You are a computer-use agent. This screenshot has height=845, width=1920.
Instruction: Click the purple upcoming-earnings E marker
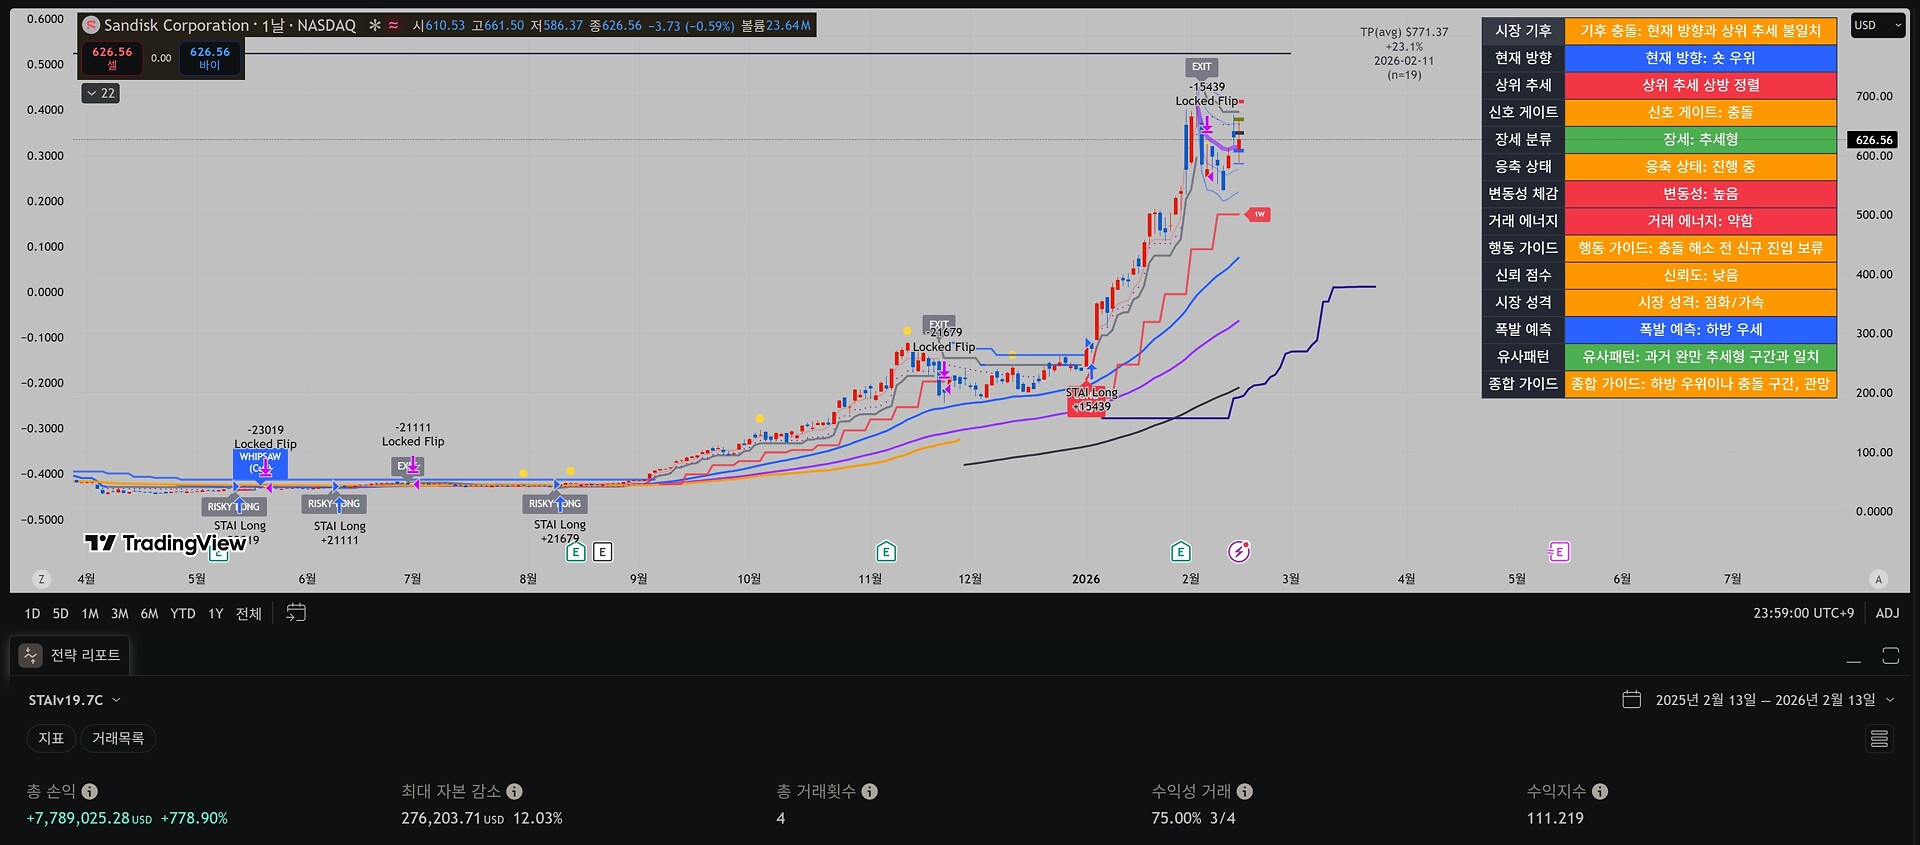pyautogui.click(x=1559, y=552)
